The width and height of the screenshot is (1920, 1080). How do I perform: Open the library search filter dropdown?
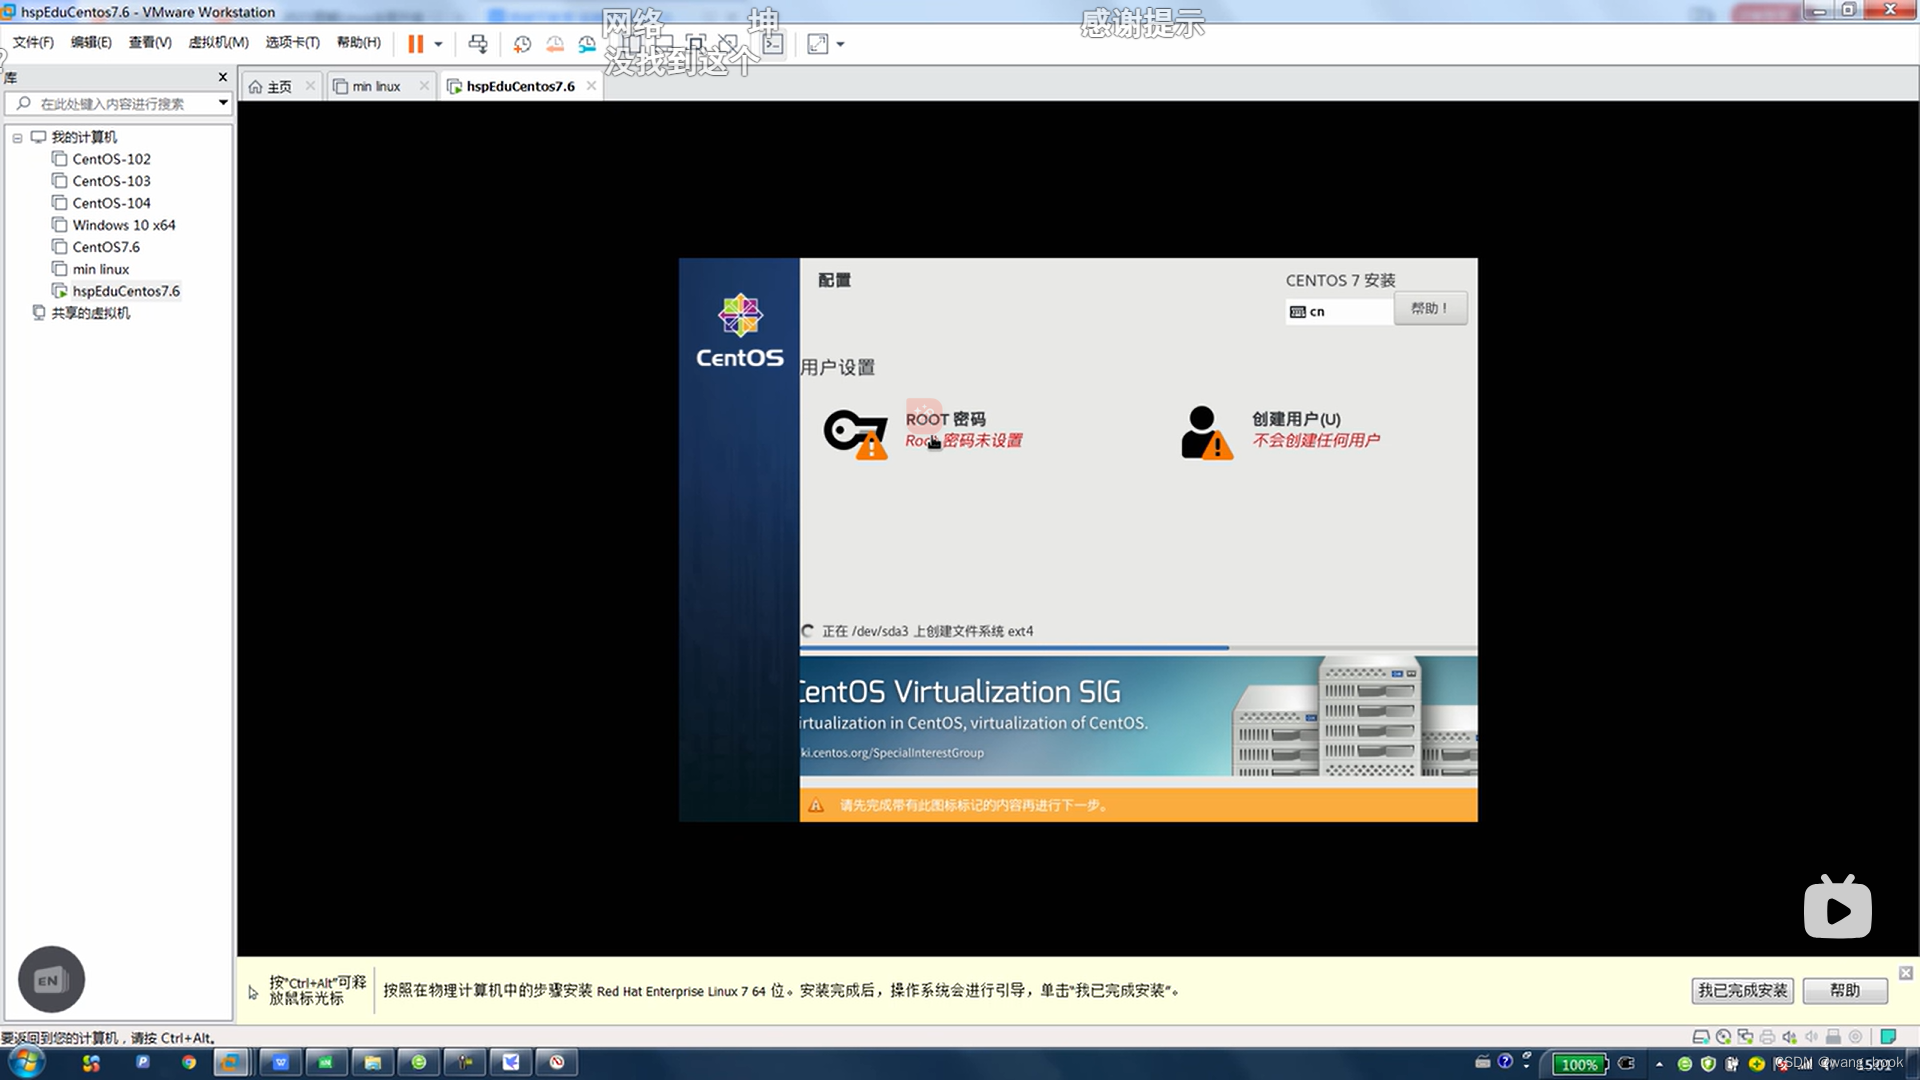click(223, 103)
